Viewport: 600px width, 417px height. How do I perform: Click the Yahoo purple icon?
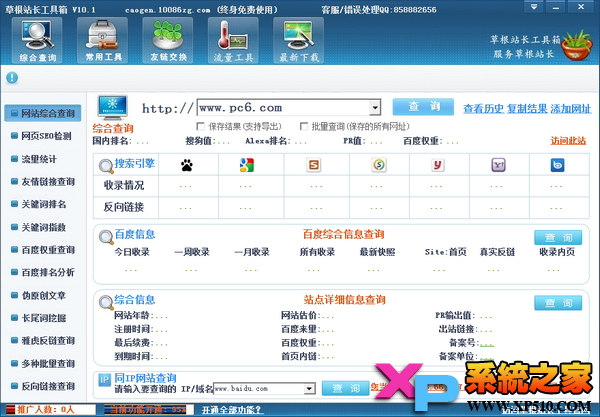click(498, 165)
